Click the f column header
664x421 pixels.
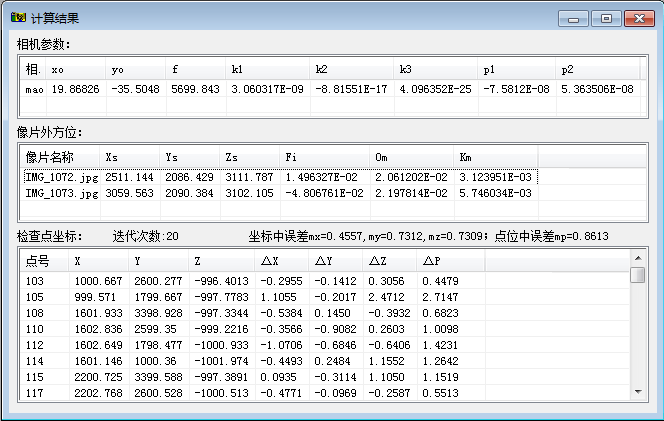pos(196,69)
